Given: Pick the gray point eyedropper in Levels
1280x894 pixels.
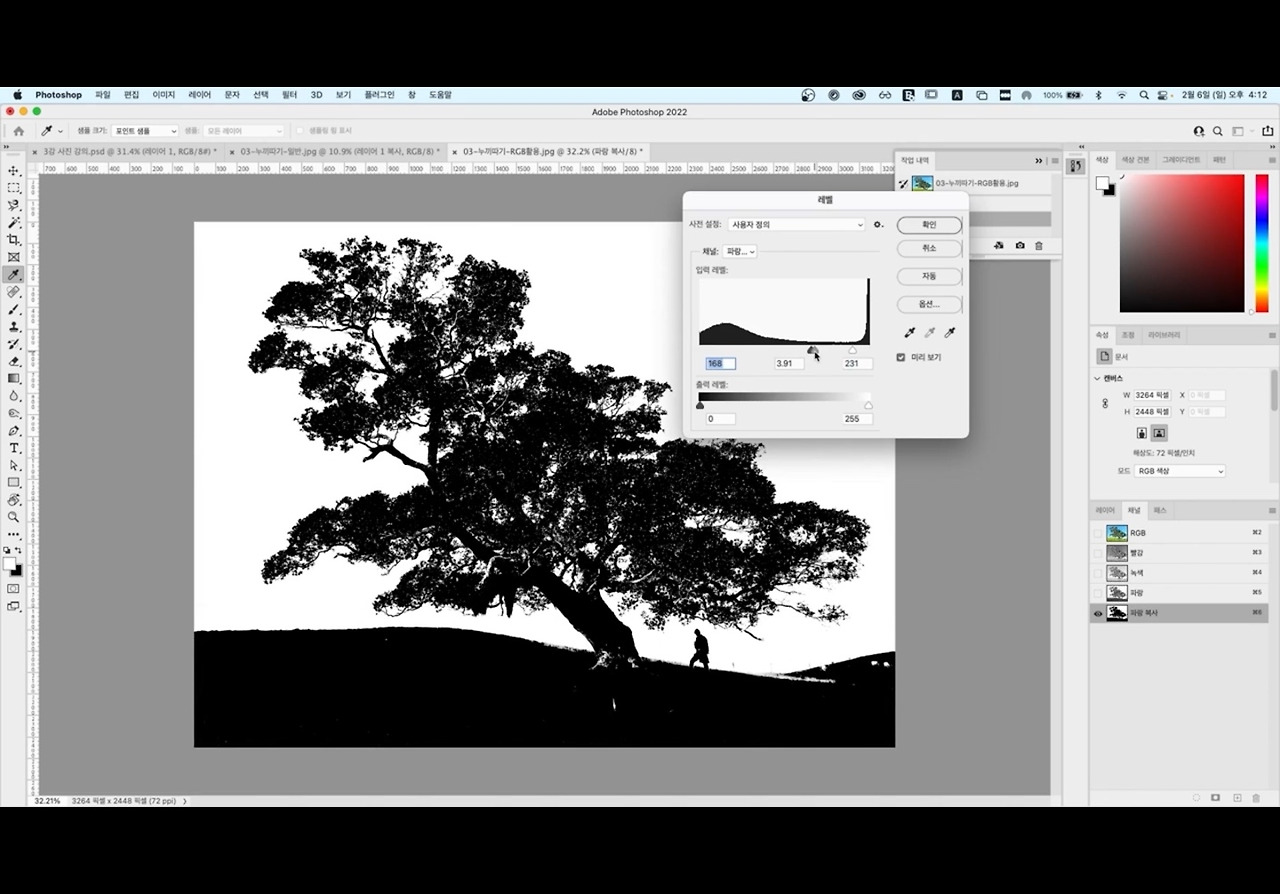Looking at the screenshot, I should [x=930, y=332].
